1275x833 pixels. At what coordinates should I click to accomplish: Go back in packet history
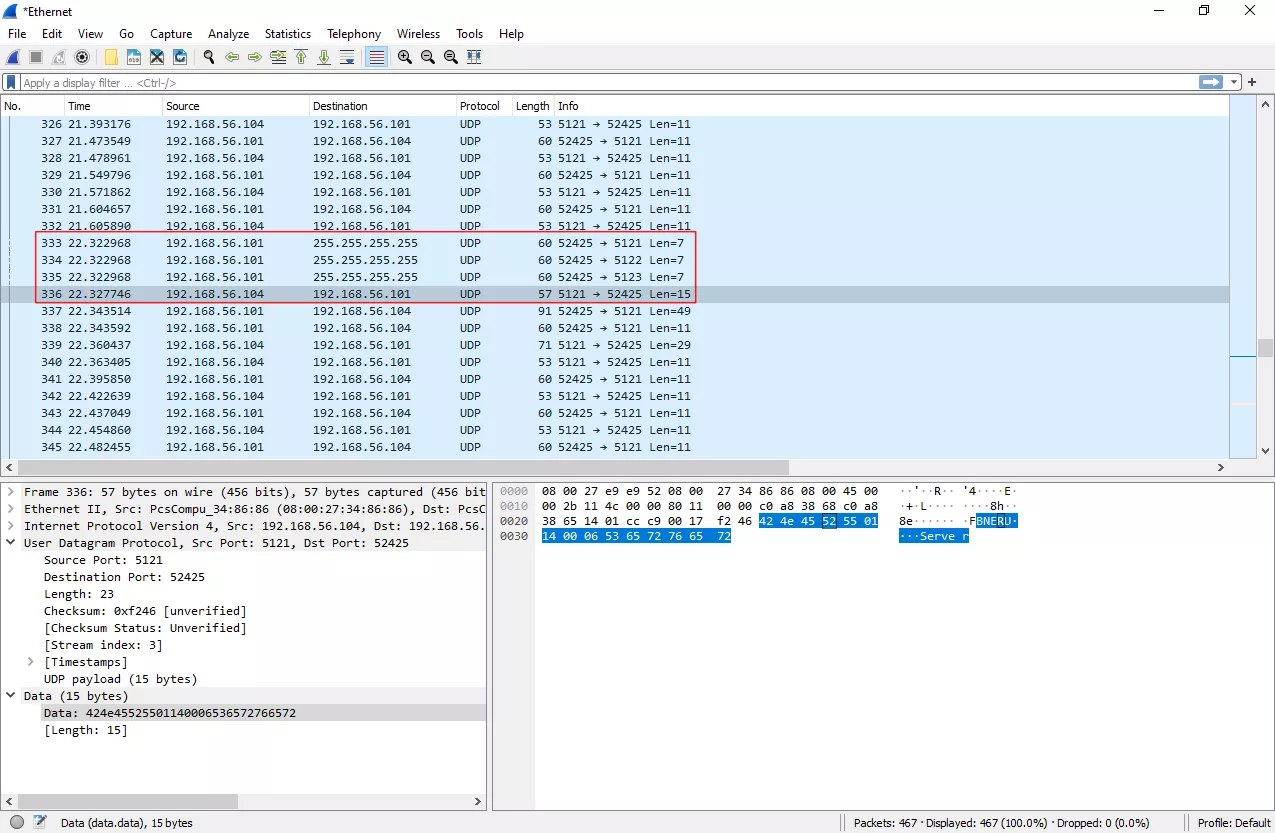coord(232,57)
